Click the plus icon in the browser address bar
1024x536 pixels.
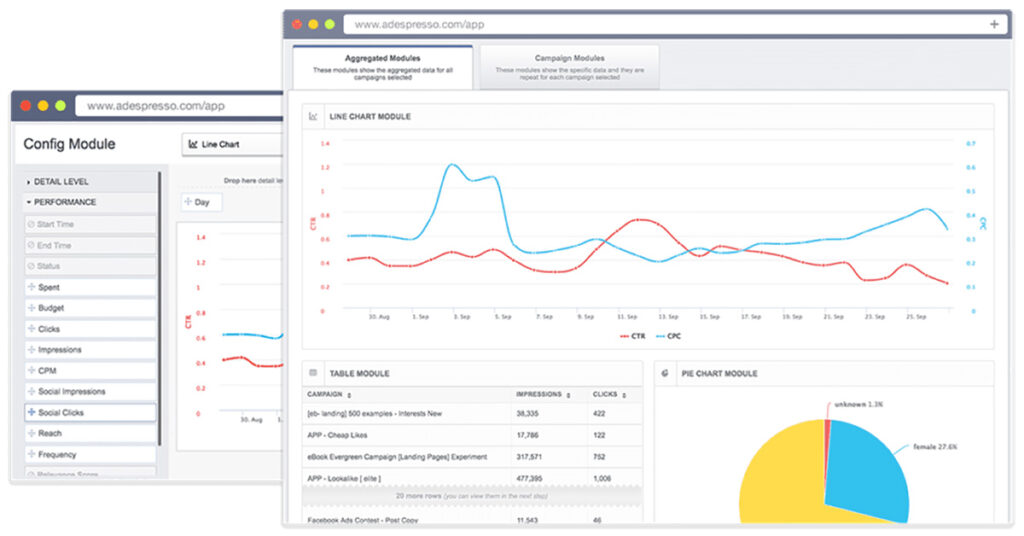point(993,24)
